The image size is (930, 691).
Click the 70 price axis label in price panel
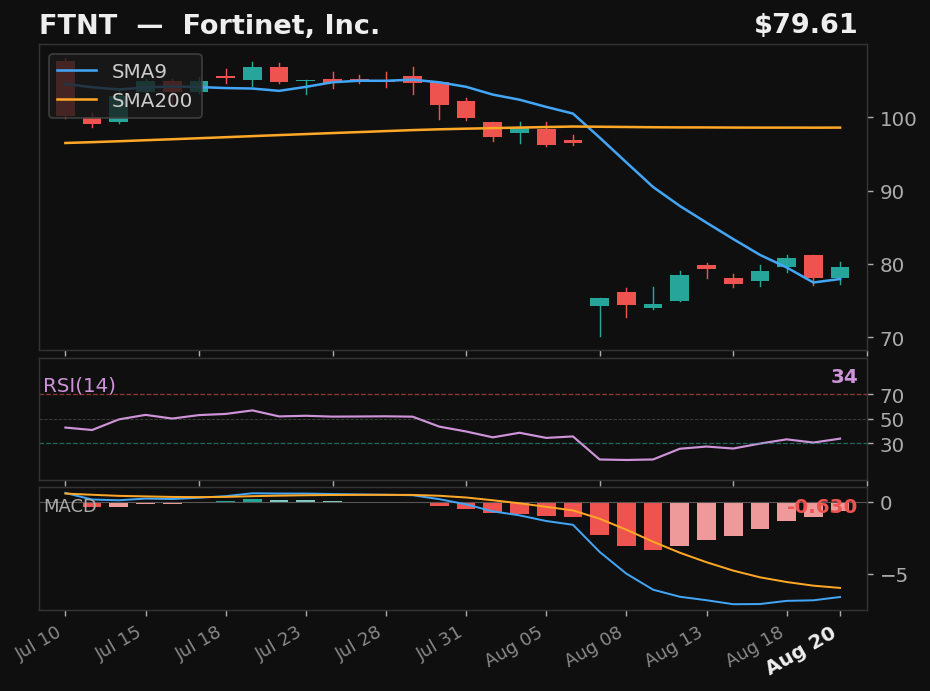pos(892,339)
